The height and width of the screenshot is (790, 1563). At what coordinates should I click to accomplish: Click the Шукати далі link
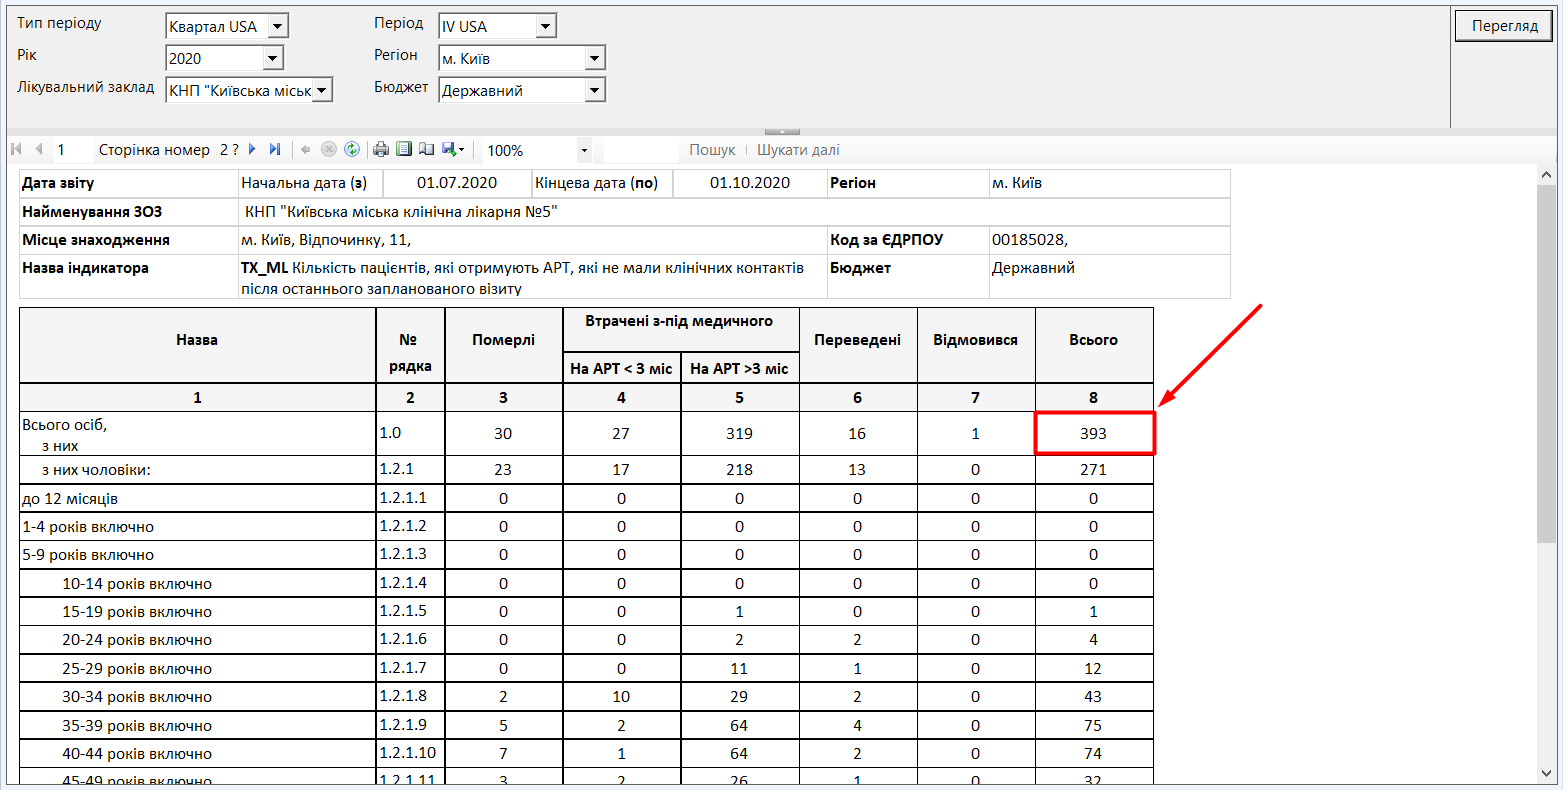coord(798,150)
